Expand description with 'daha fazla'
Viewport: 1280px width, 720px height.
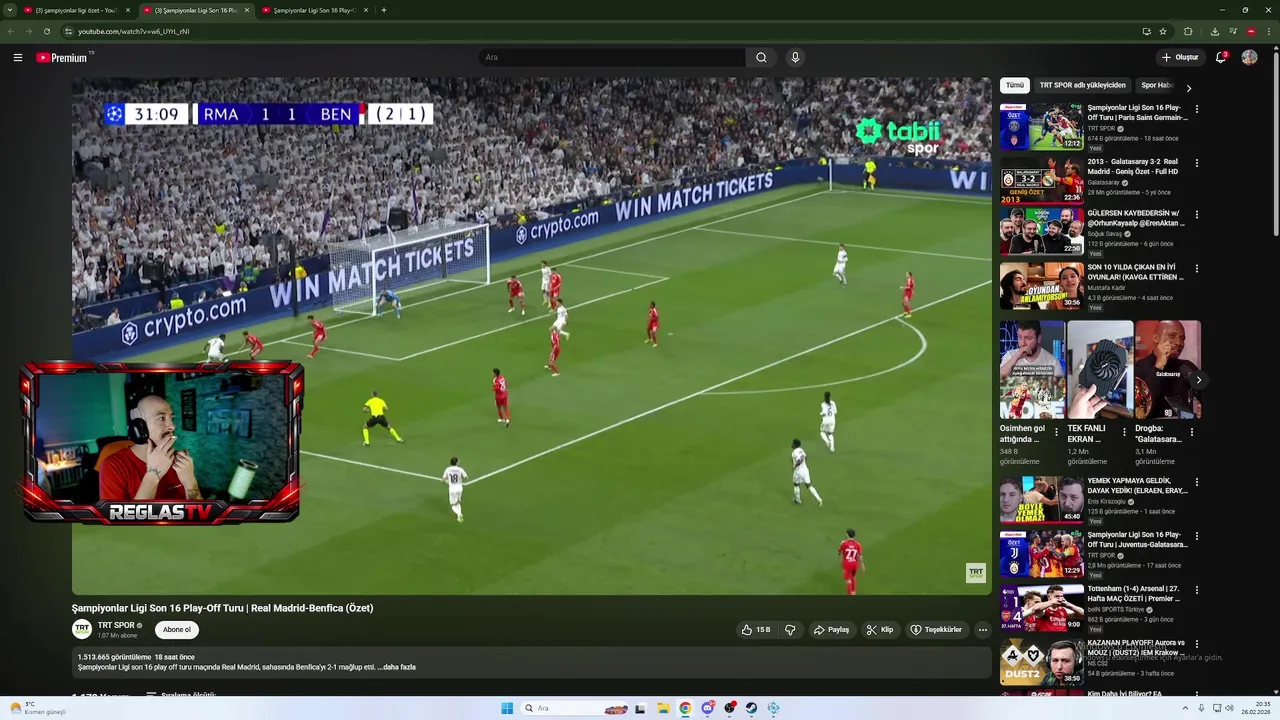[x=397, y=667]
